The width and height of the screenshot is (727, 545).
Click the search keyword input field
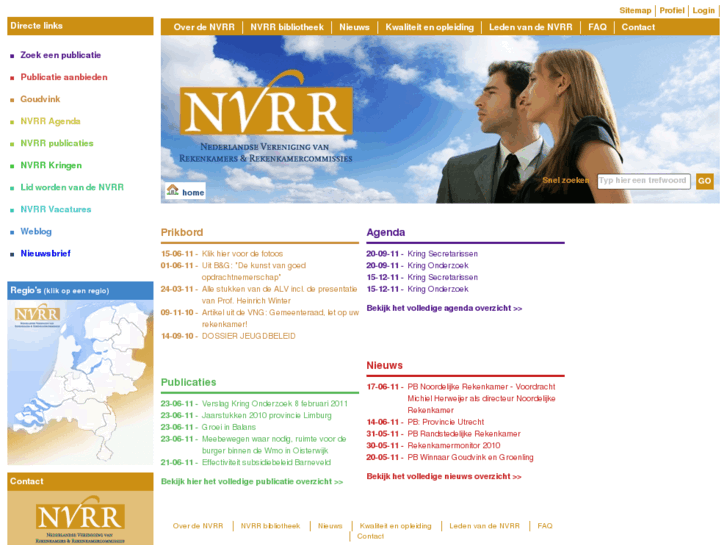pos(644,181)
